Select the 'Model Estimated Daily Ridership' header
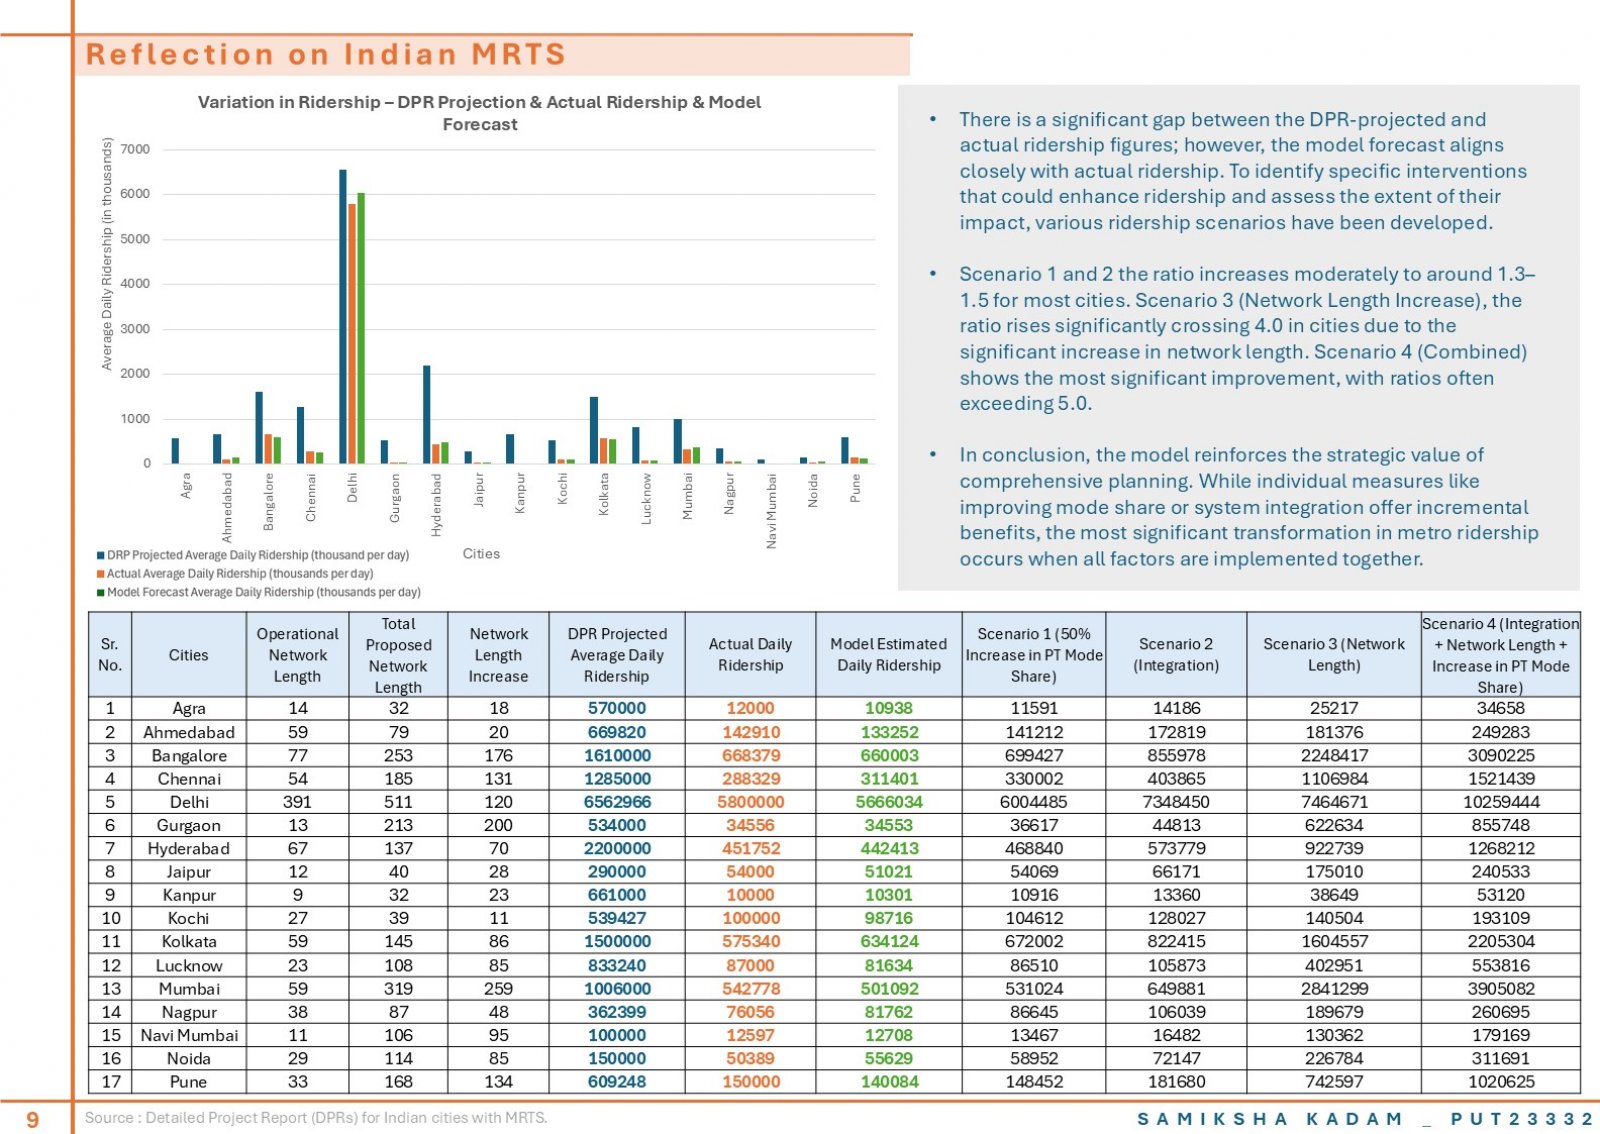The height and width of the screenshot is (1134, 1600). point(889,655)
